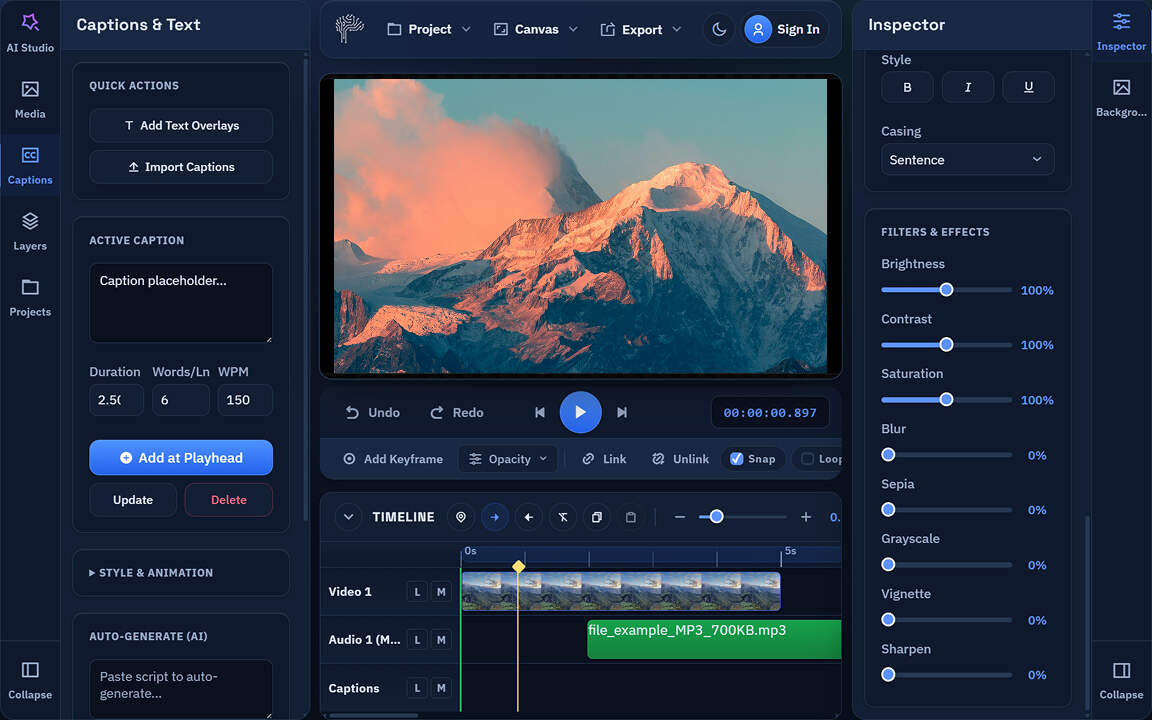Viewport: 1152px width, 720px height.
Task: Open the AI Studio panel
Action: (x=30, y=30)
